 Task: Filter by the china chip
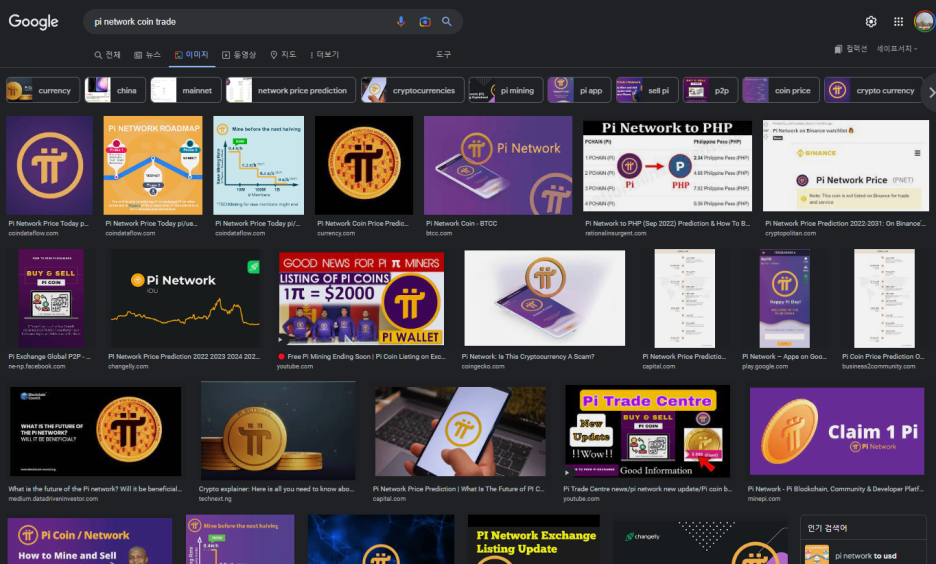[x=115, y=90]
